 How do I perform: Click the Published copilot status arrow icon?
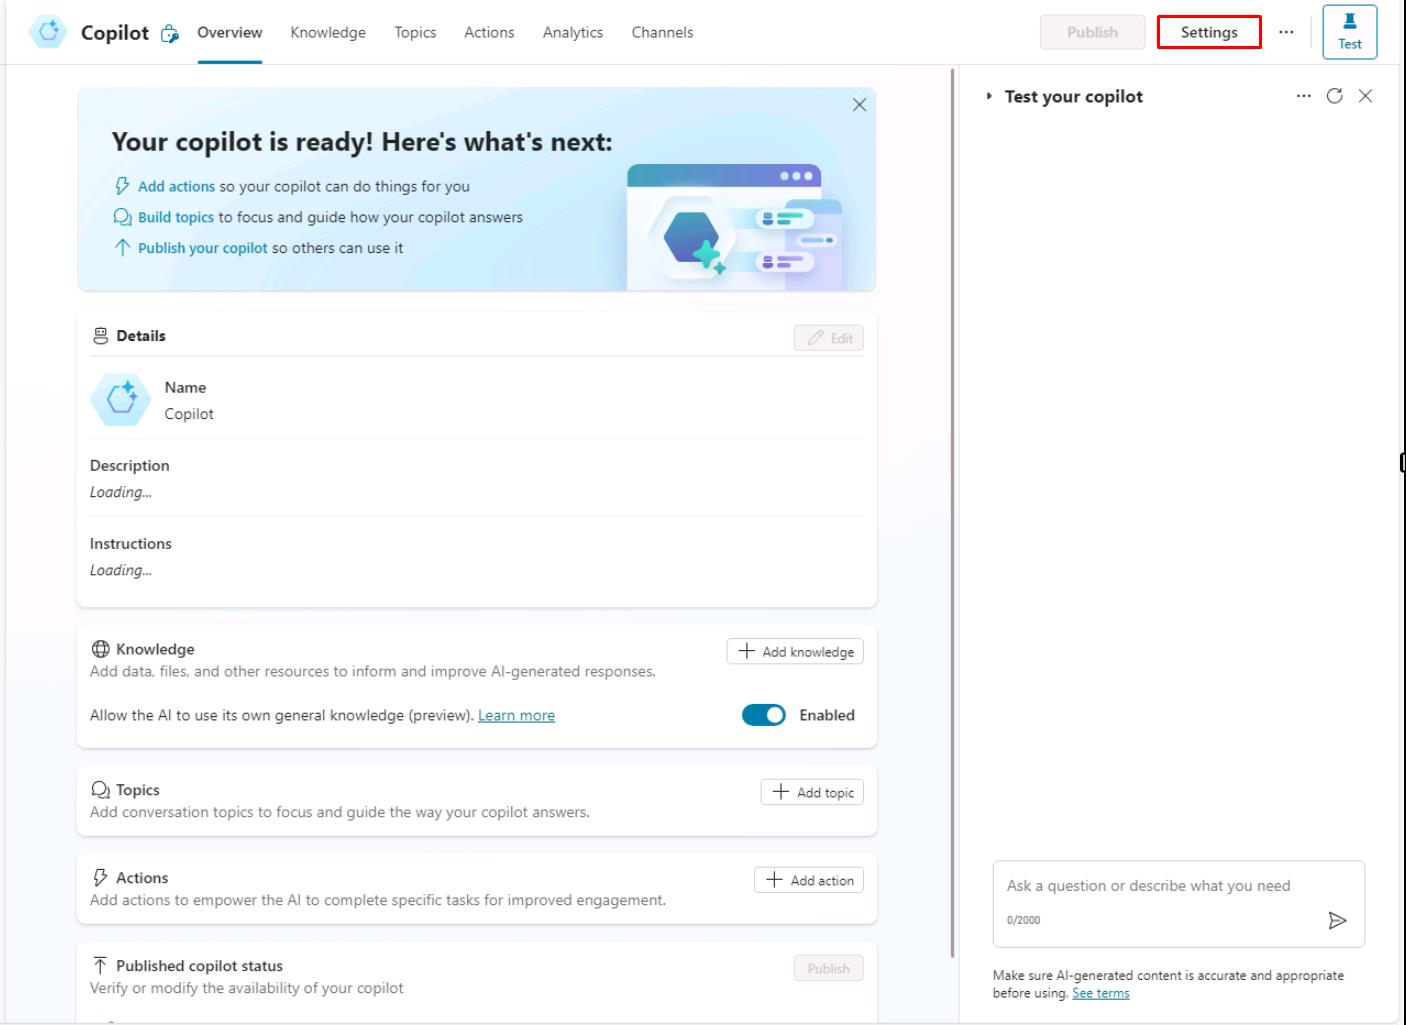click(x=100, y=965)
